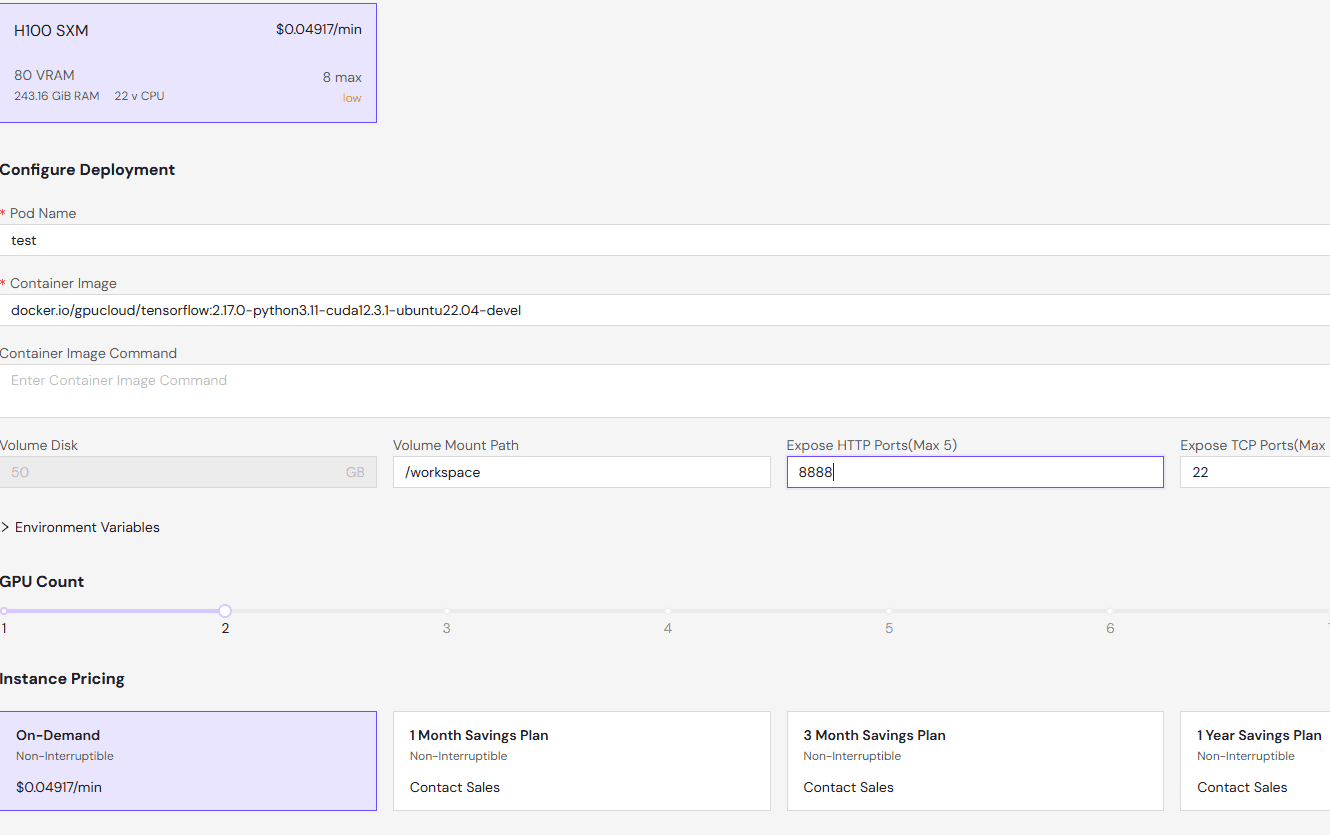Choose the 1 Month Savings Plan

(x=581, y=761)
